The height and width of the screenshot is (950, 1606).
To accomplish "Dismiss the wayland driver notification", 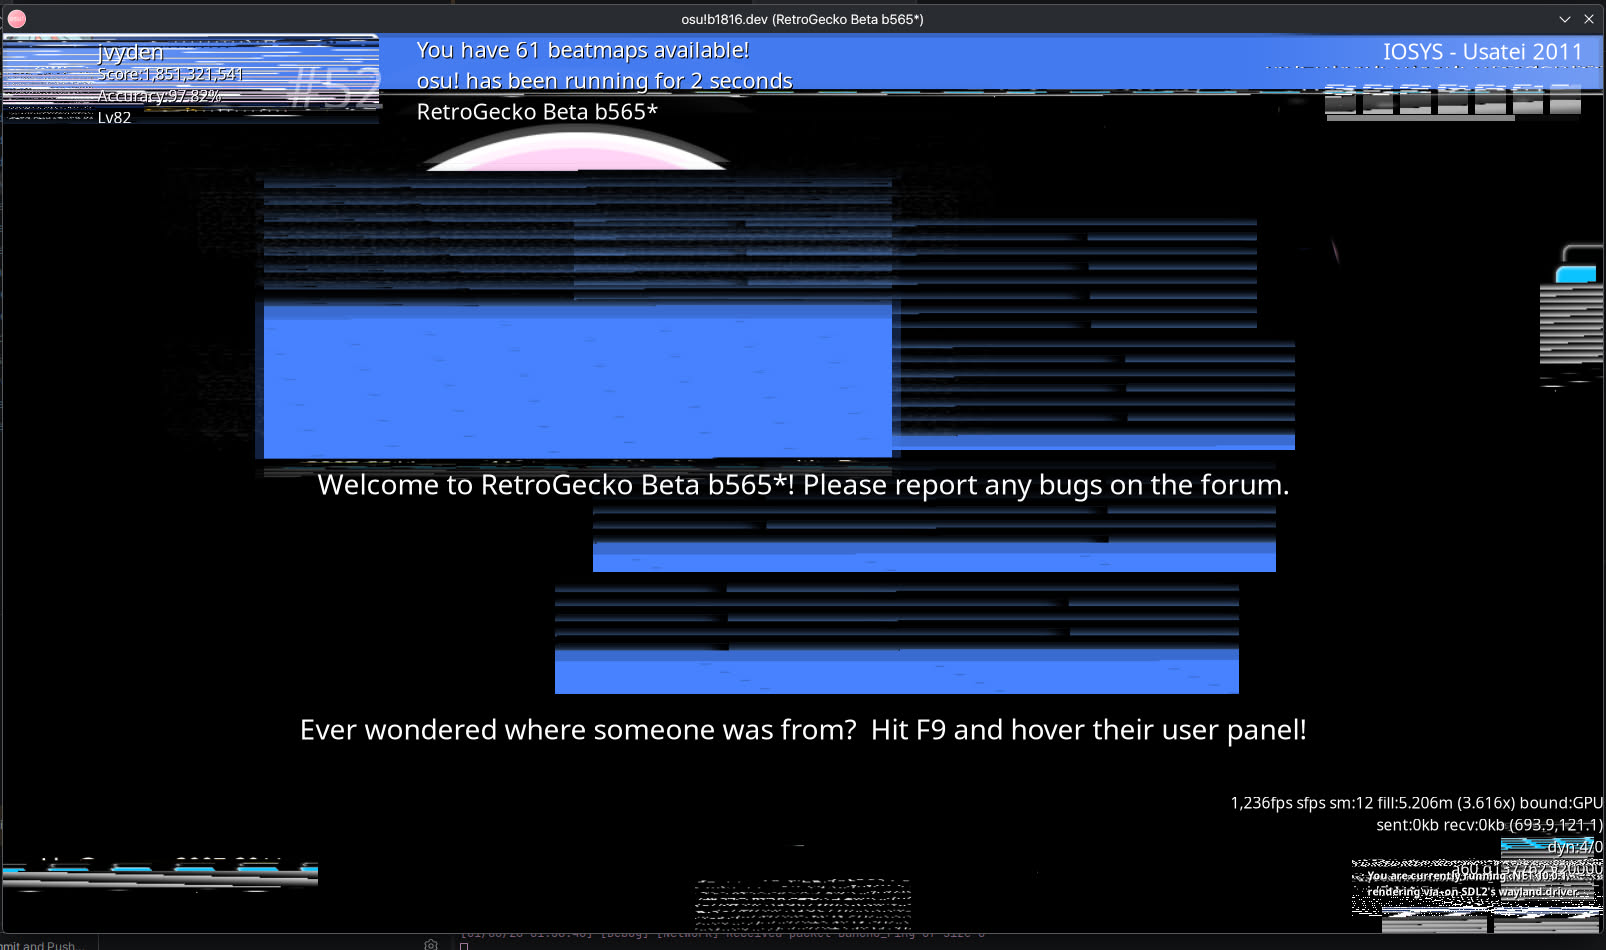I will (x=1476, y=884).
